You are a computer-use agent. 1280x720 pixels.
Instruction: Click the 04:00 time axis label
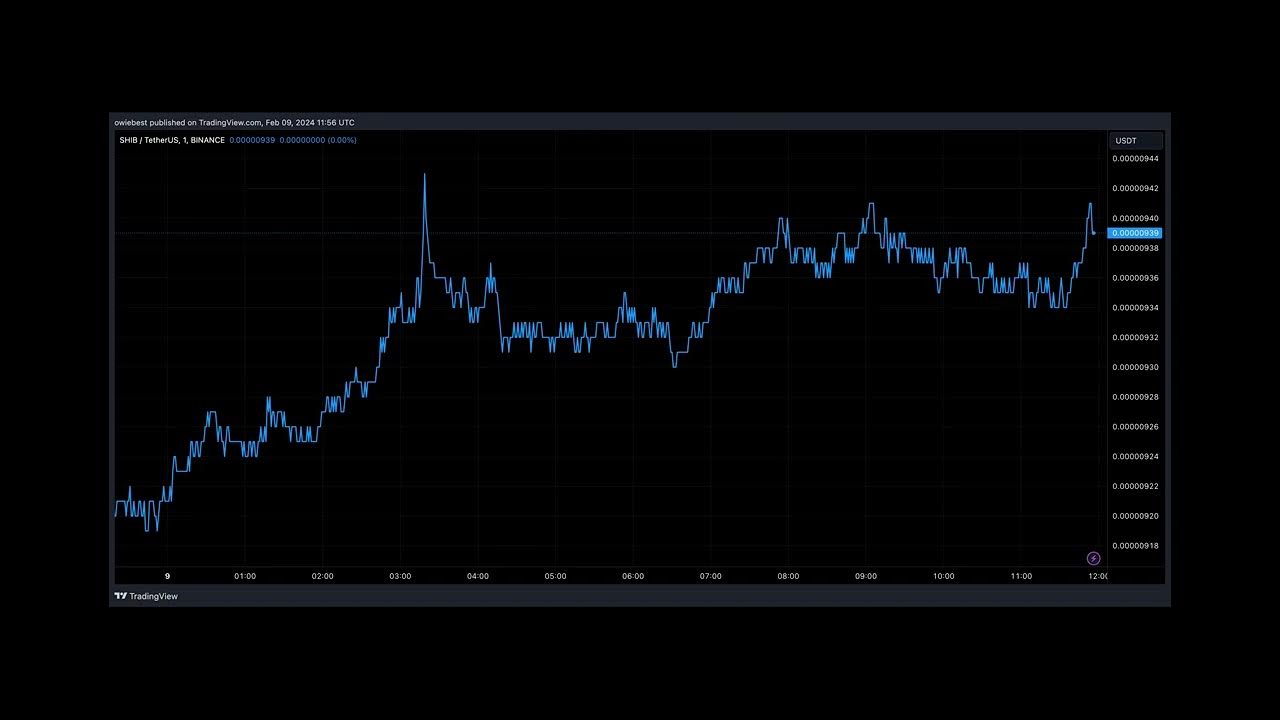pyautogui.click(x=478, y=576)
